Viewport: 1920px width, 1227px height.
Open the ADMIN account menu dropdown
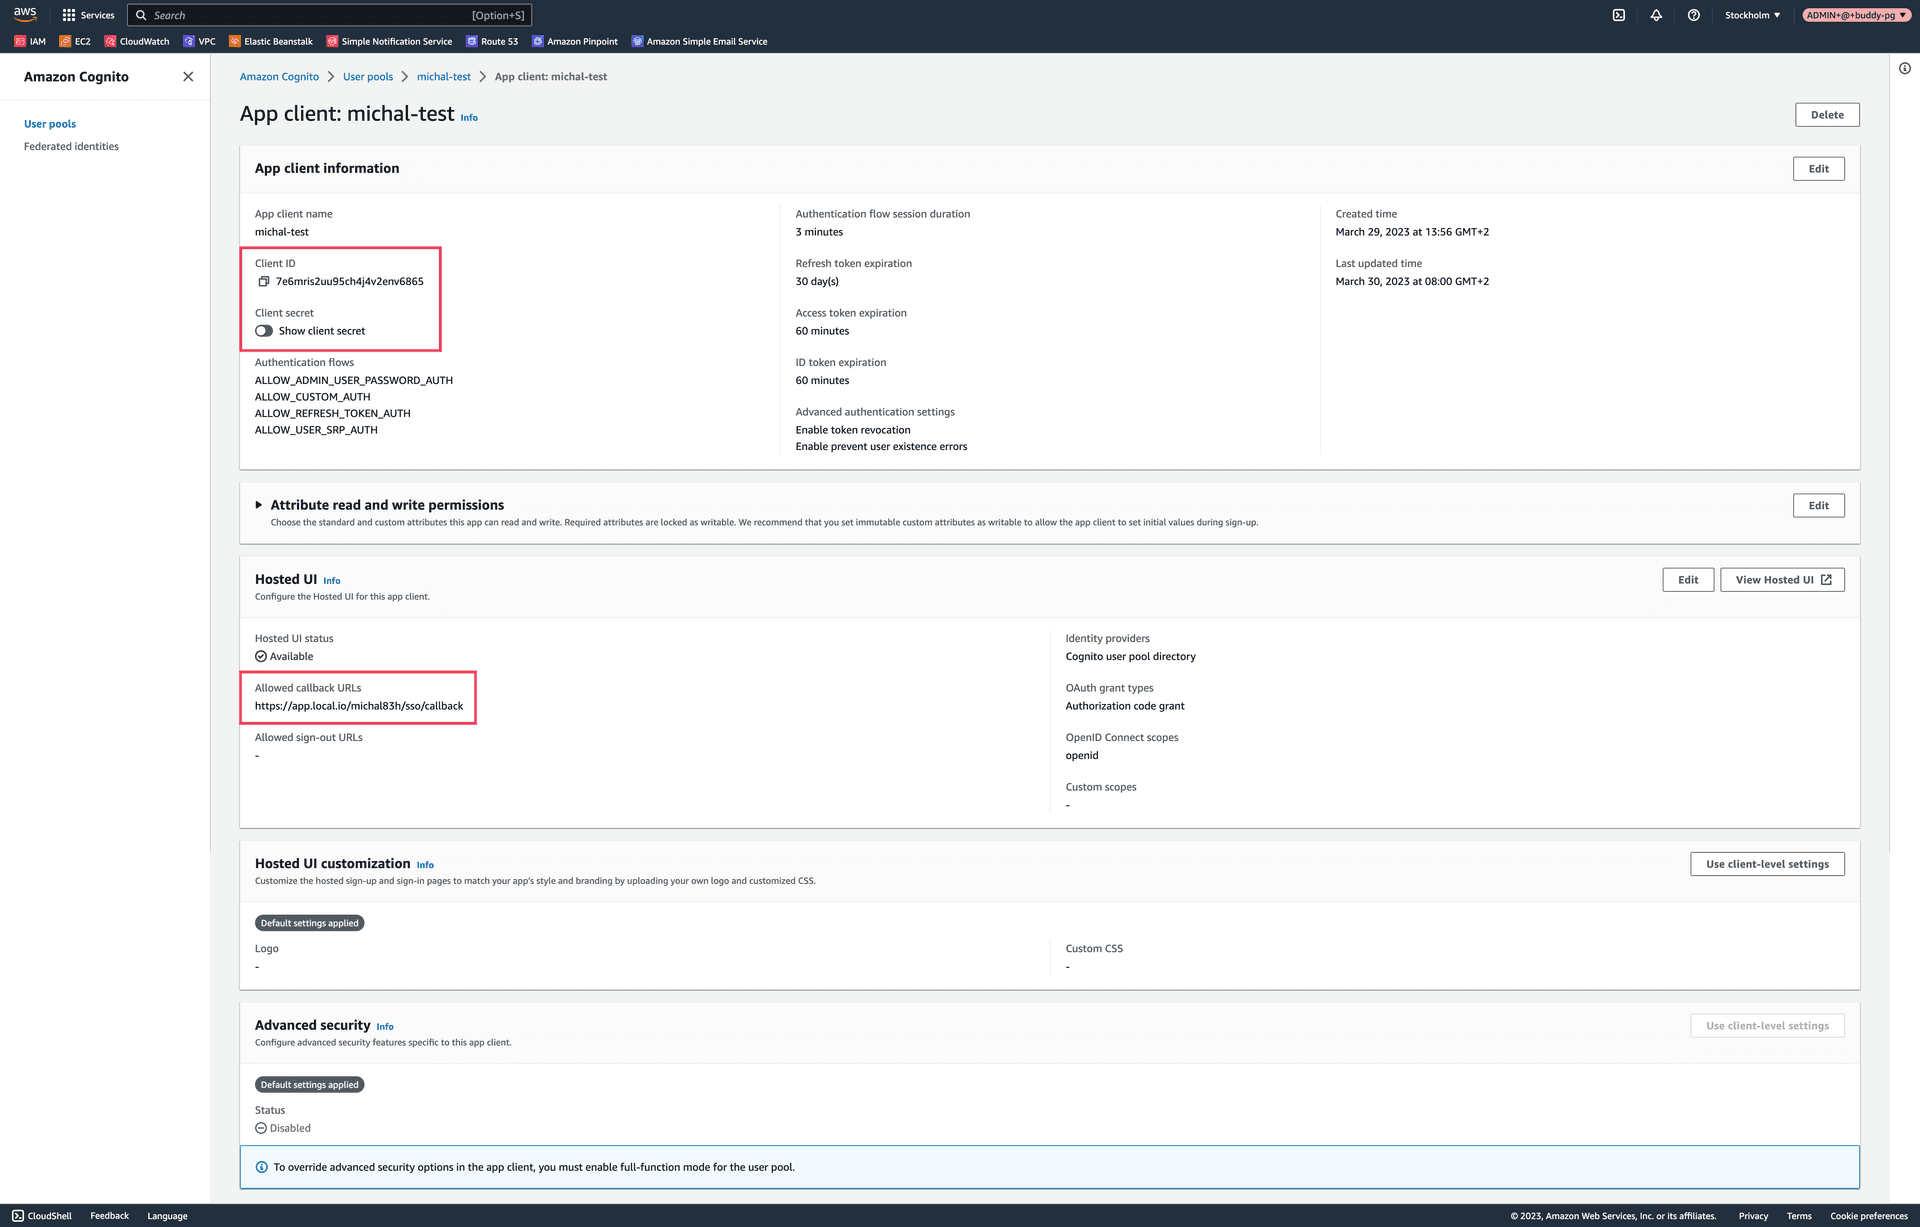click(1856, 15)
